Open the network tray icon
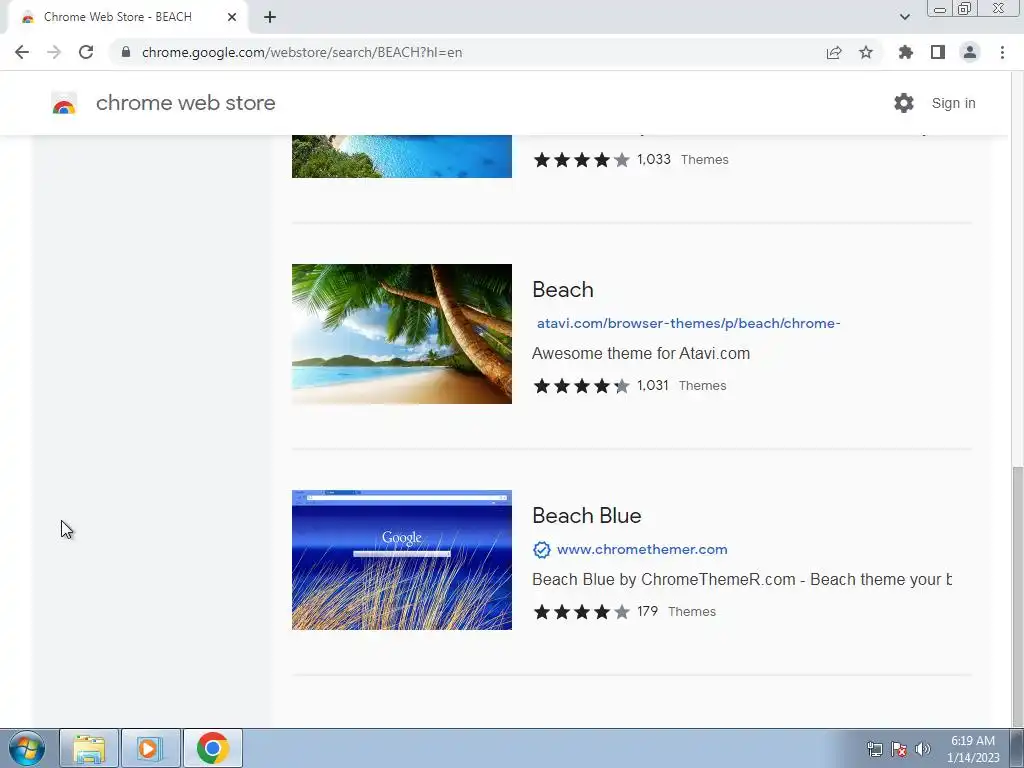 874,749
